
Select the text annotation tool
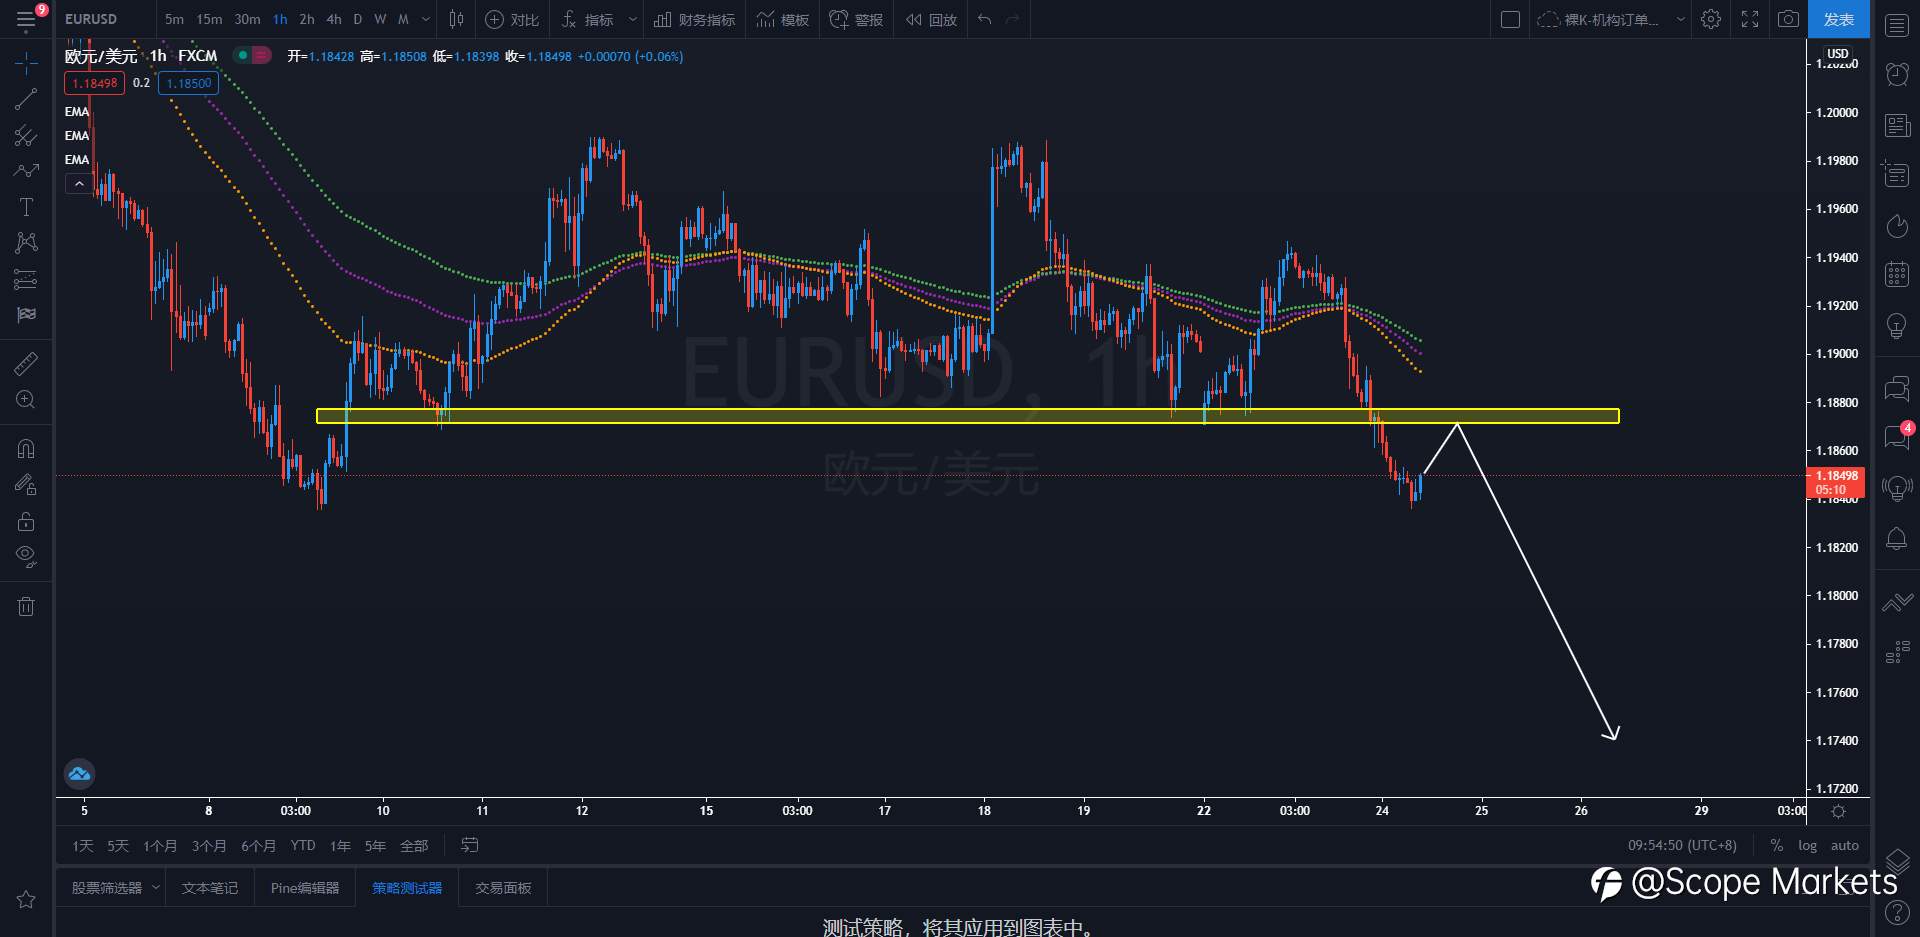click(27, 207)
